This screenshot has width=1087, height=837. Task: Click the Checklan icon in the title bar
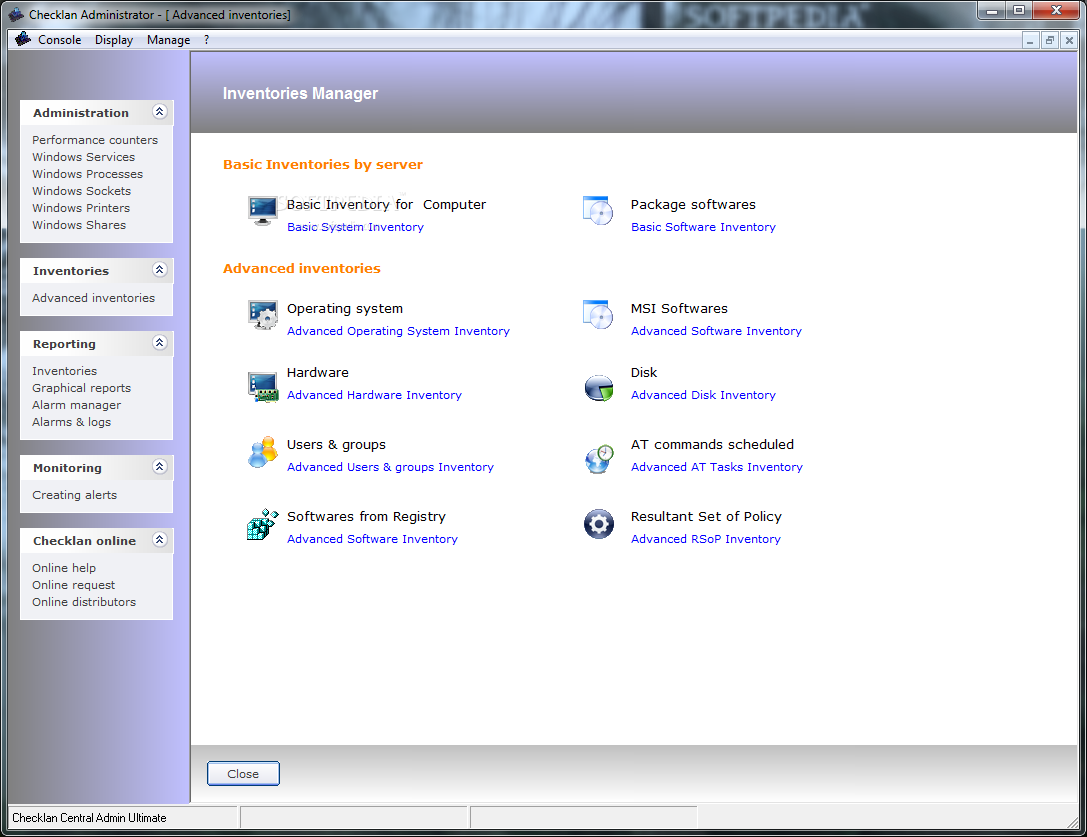pos(16,14)
